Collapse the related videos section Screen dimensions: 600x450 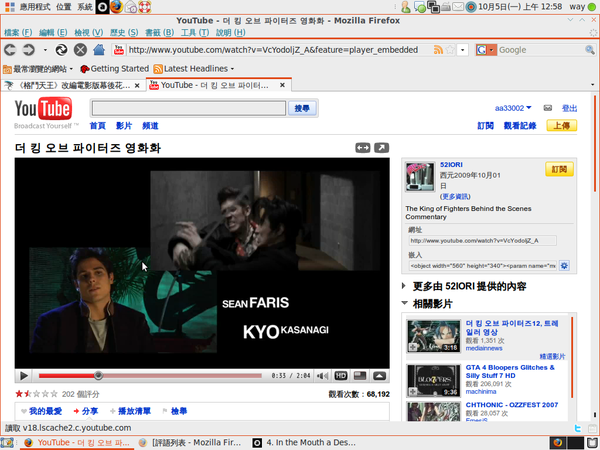(x=404, y=303)
